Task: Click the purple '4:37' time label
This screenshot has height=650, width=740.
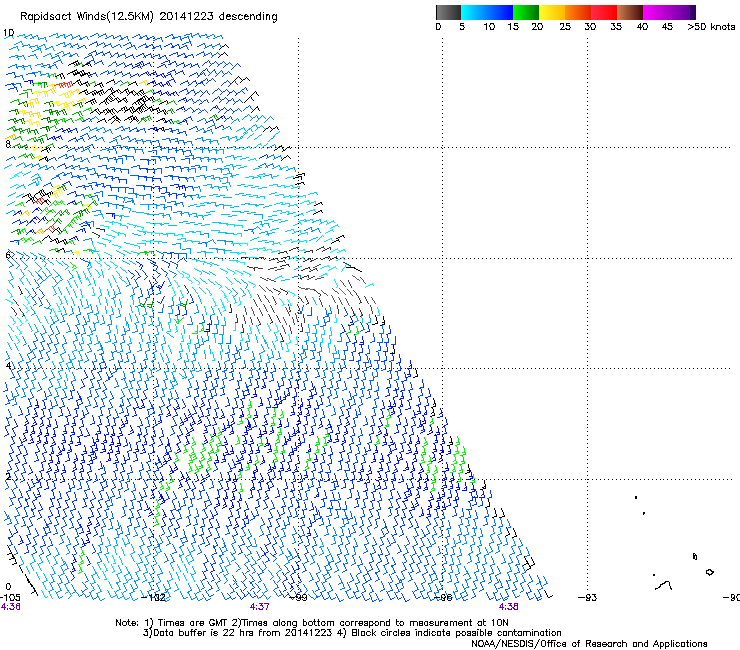Action: click(x=260, y=607)
